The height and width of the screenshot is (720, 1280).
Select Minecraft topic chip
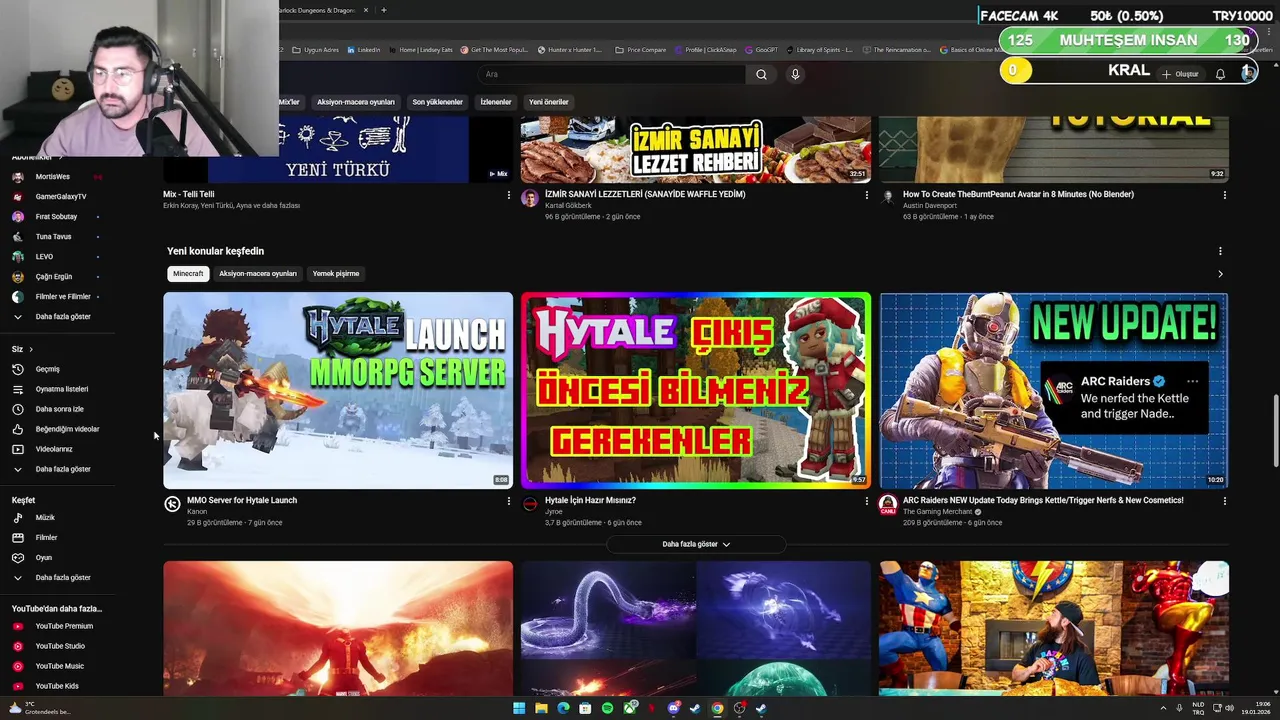188,274
